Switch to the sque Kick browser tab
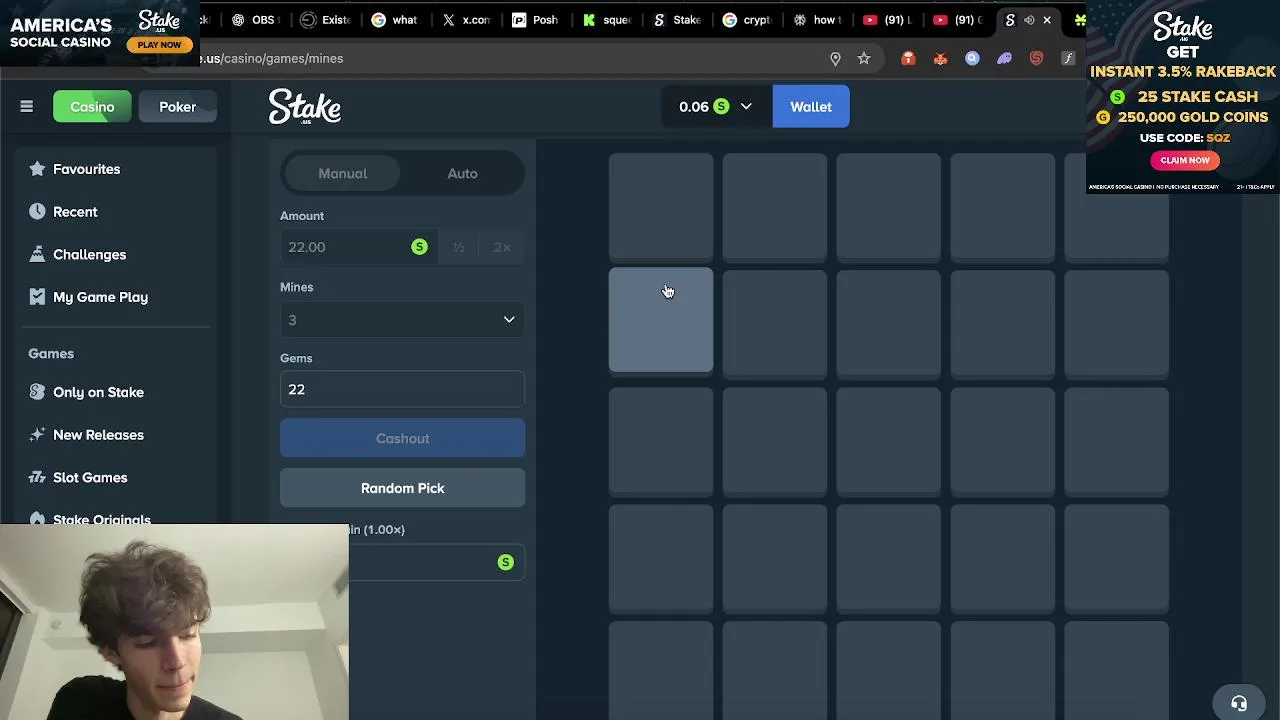Viewport: 1280px width, 720px height. pyautogui.click(x=607, y=20)
